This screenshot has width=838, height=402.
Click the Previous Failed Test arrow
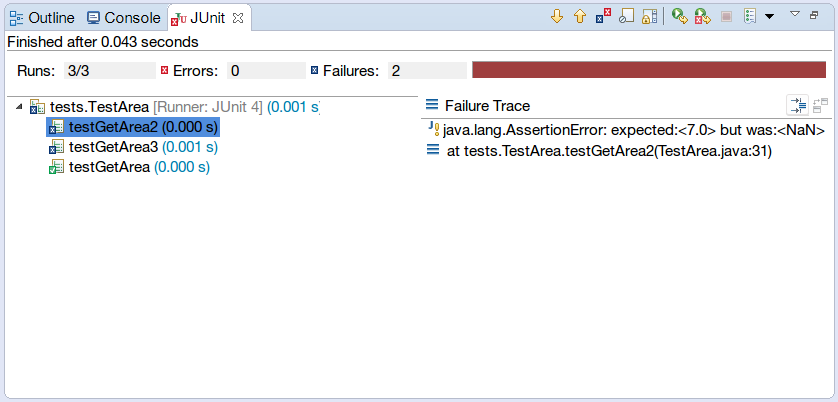click(x=579, y=16)
